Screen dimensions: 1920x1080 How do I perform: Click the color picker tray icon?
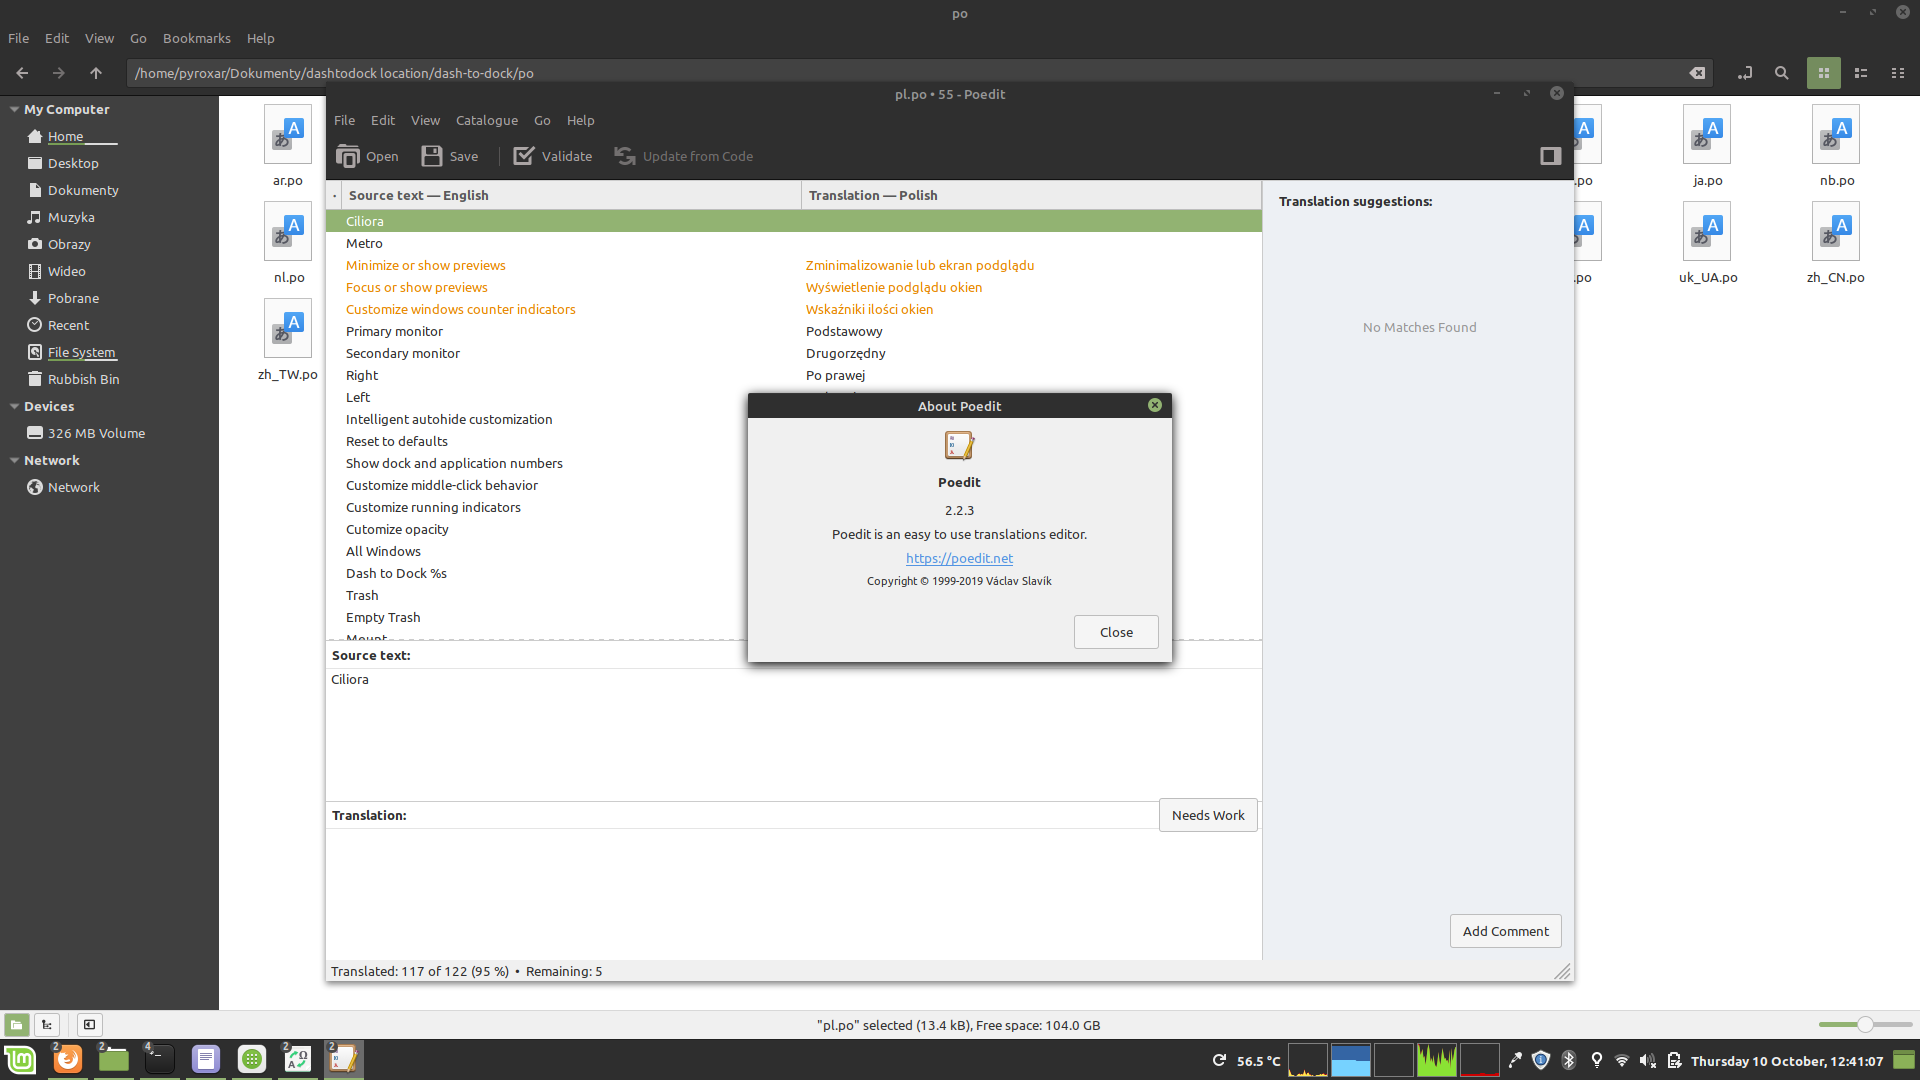1515,1060
